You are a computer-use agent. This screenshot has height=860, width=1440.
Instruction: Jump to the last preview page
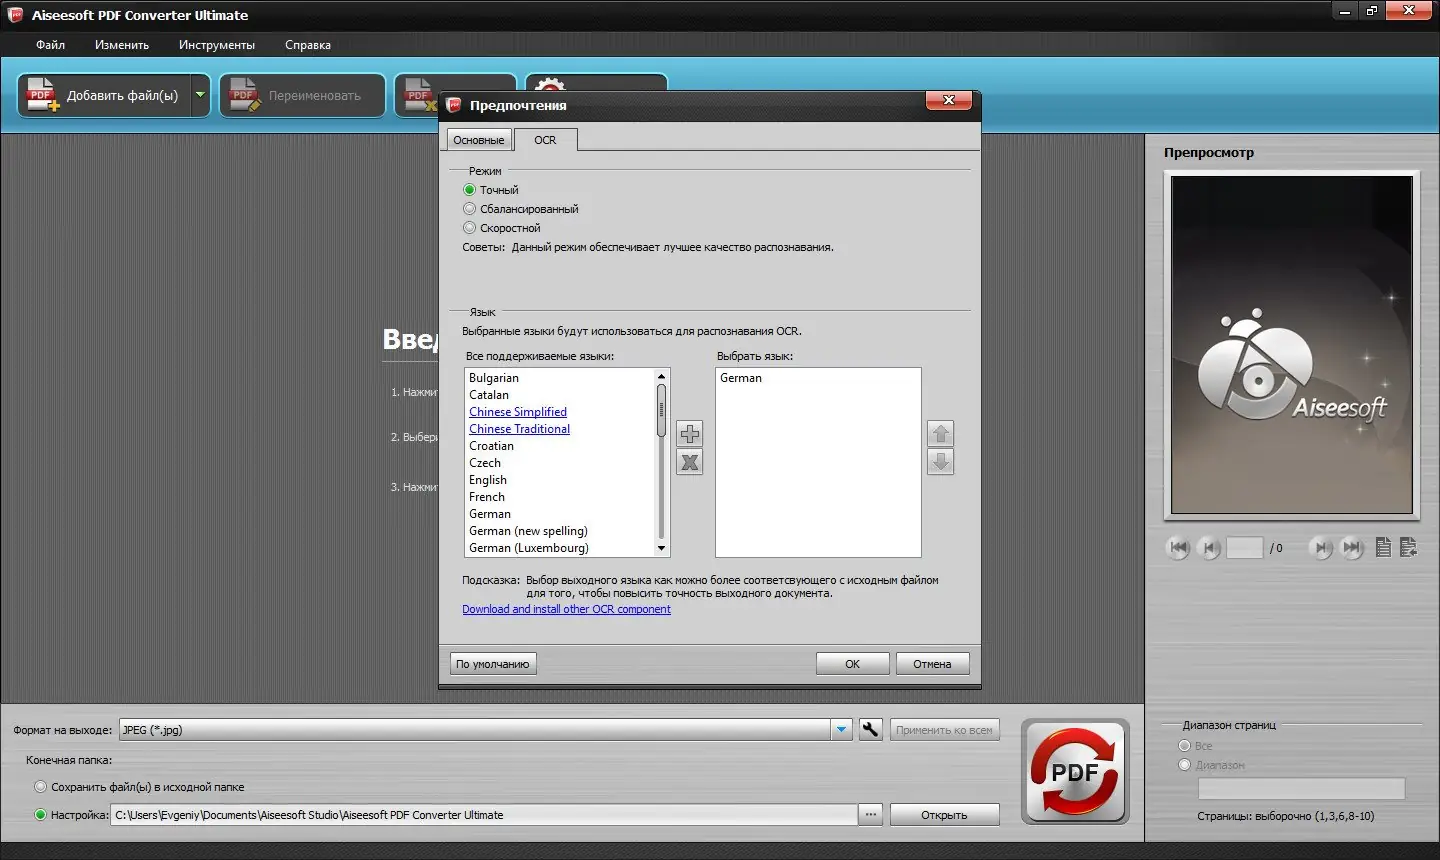1352,548
